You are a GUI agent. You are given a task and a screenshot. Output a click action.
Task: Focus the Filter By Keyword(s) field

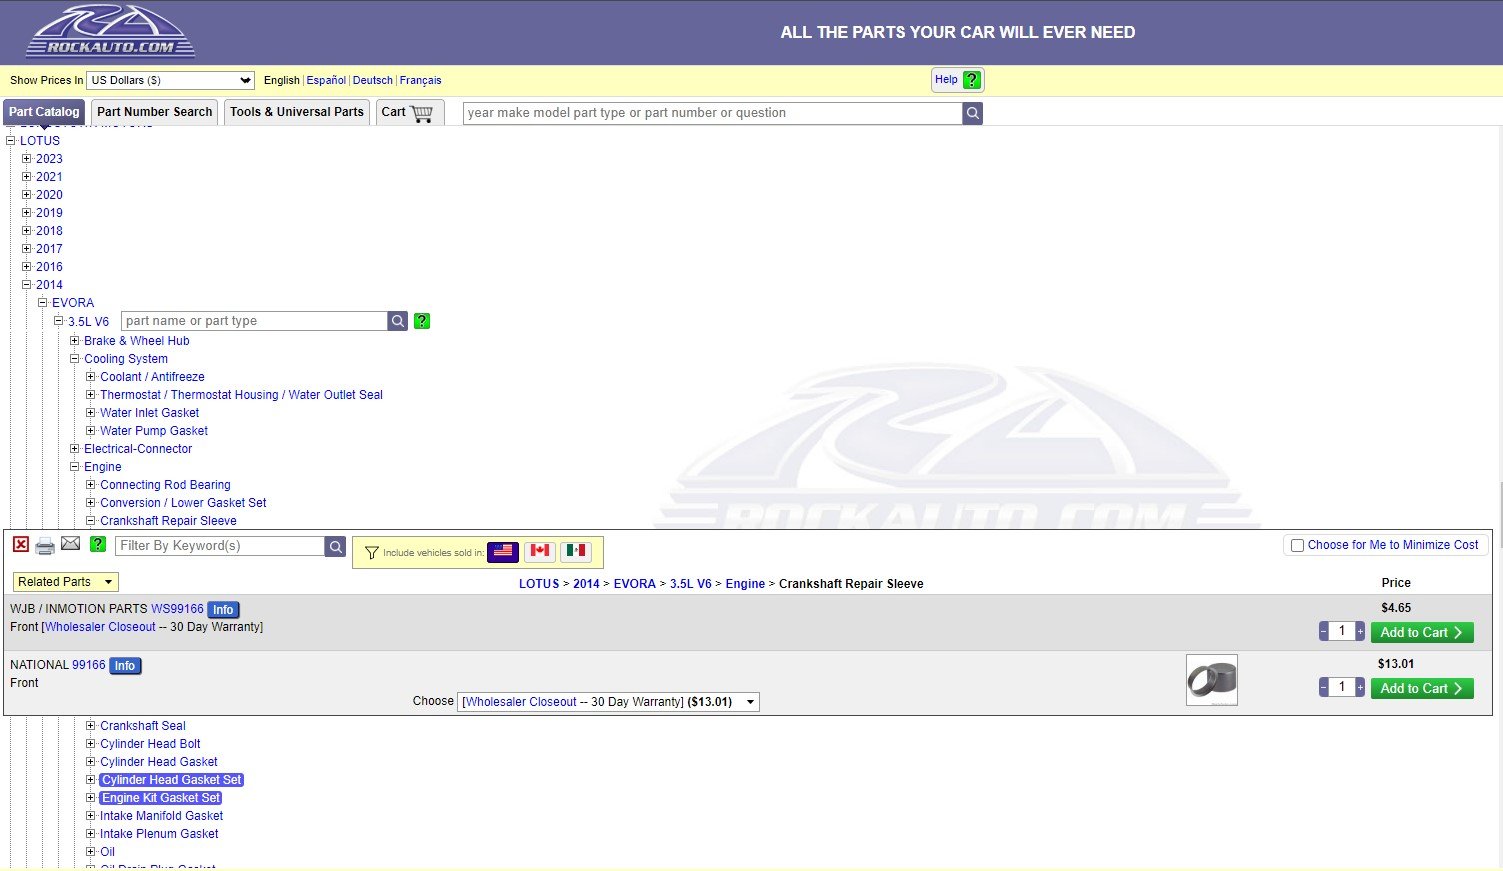pos(220,546)
